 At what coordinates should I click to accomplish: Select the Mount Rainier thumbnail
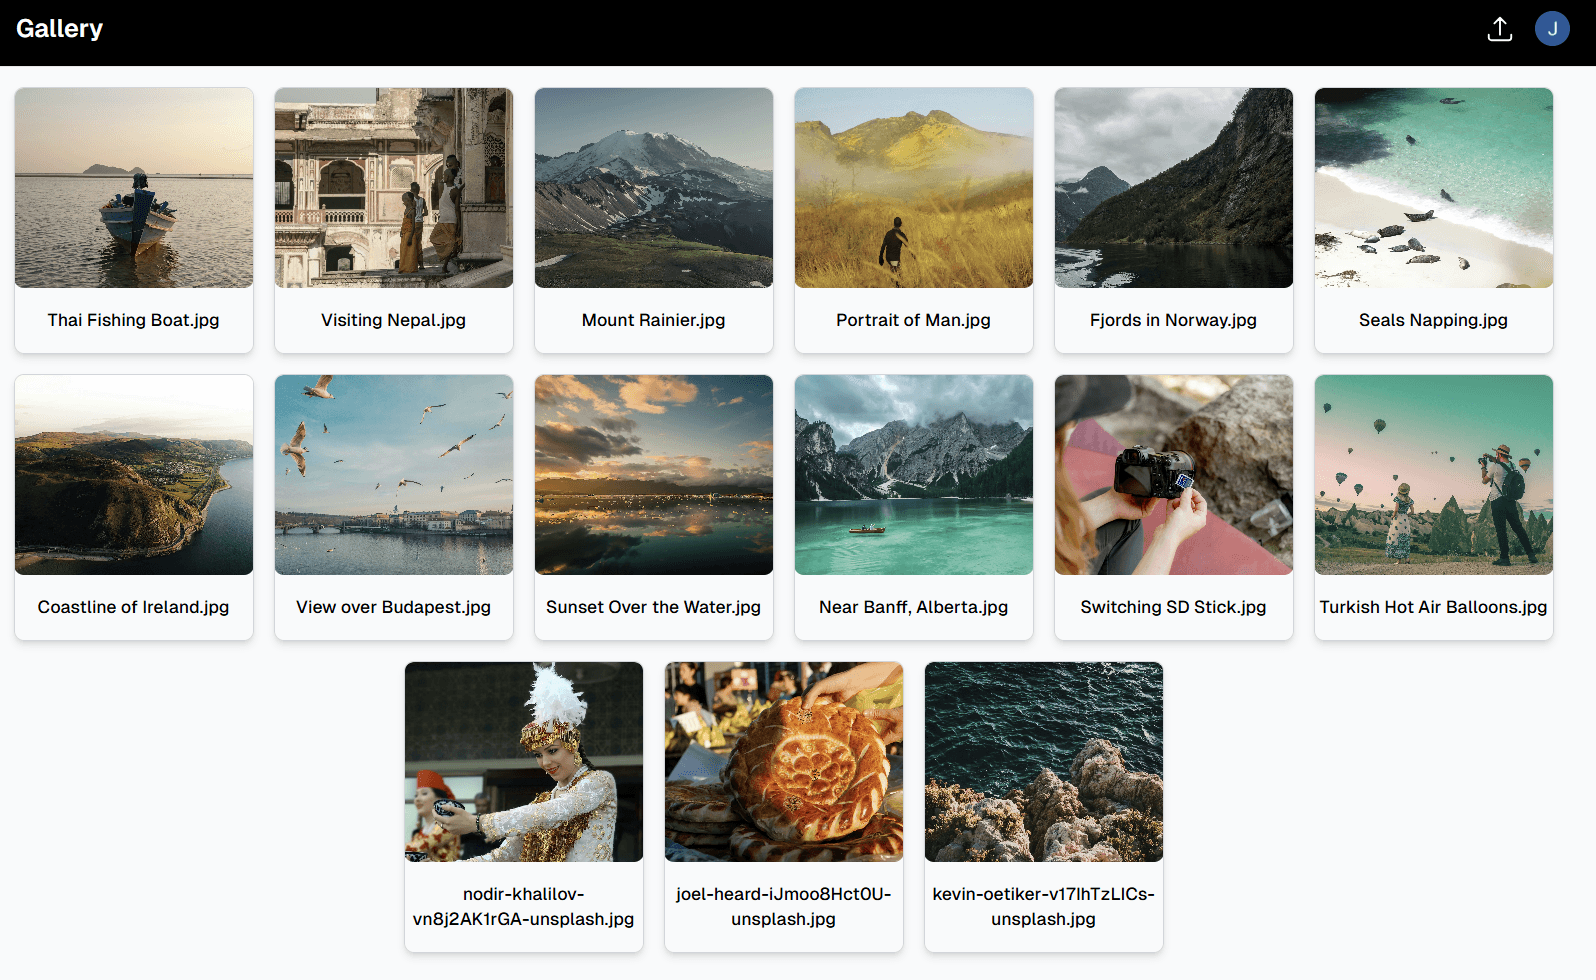(654, 188)
